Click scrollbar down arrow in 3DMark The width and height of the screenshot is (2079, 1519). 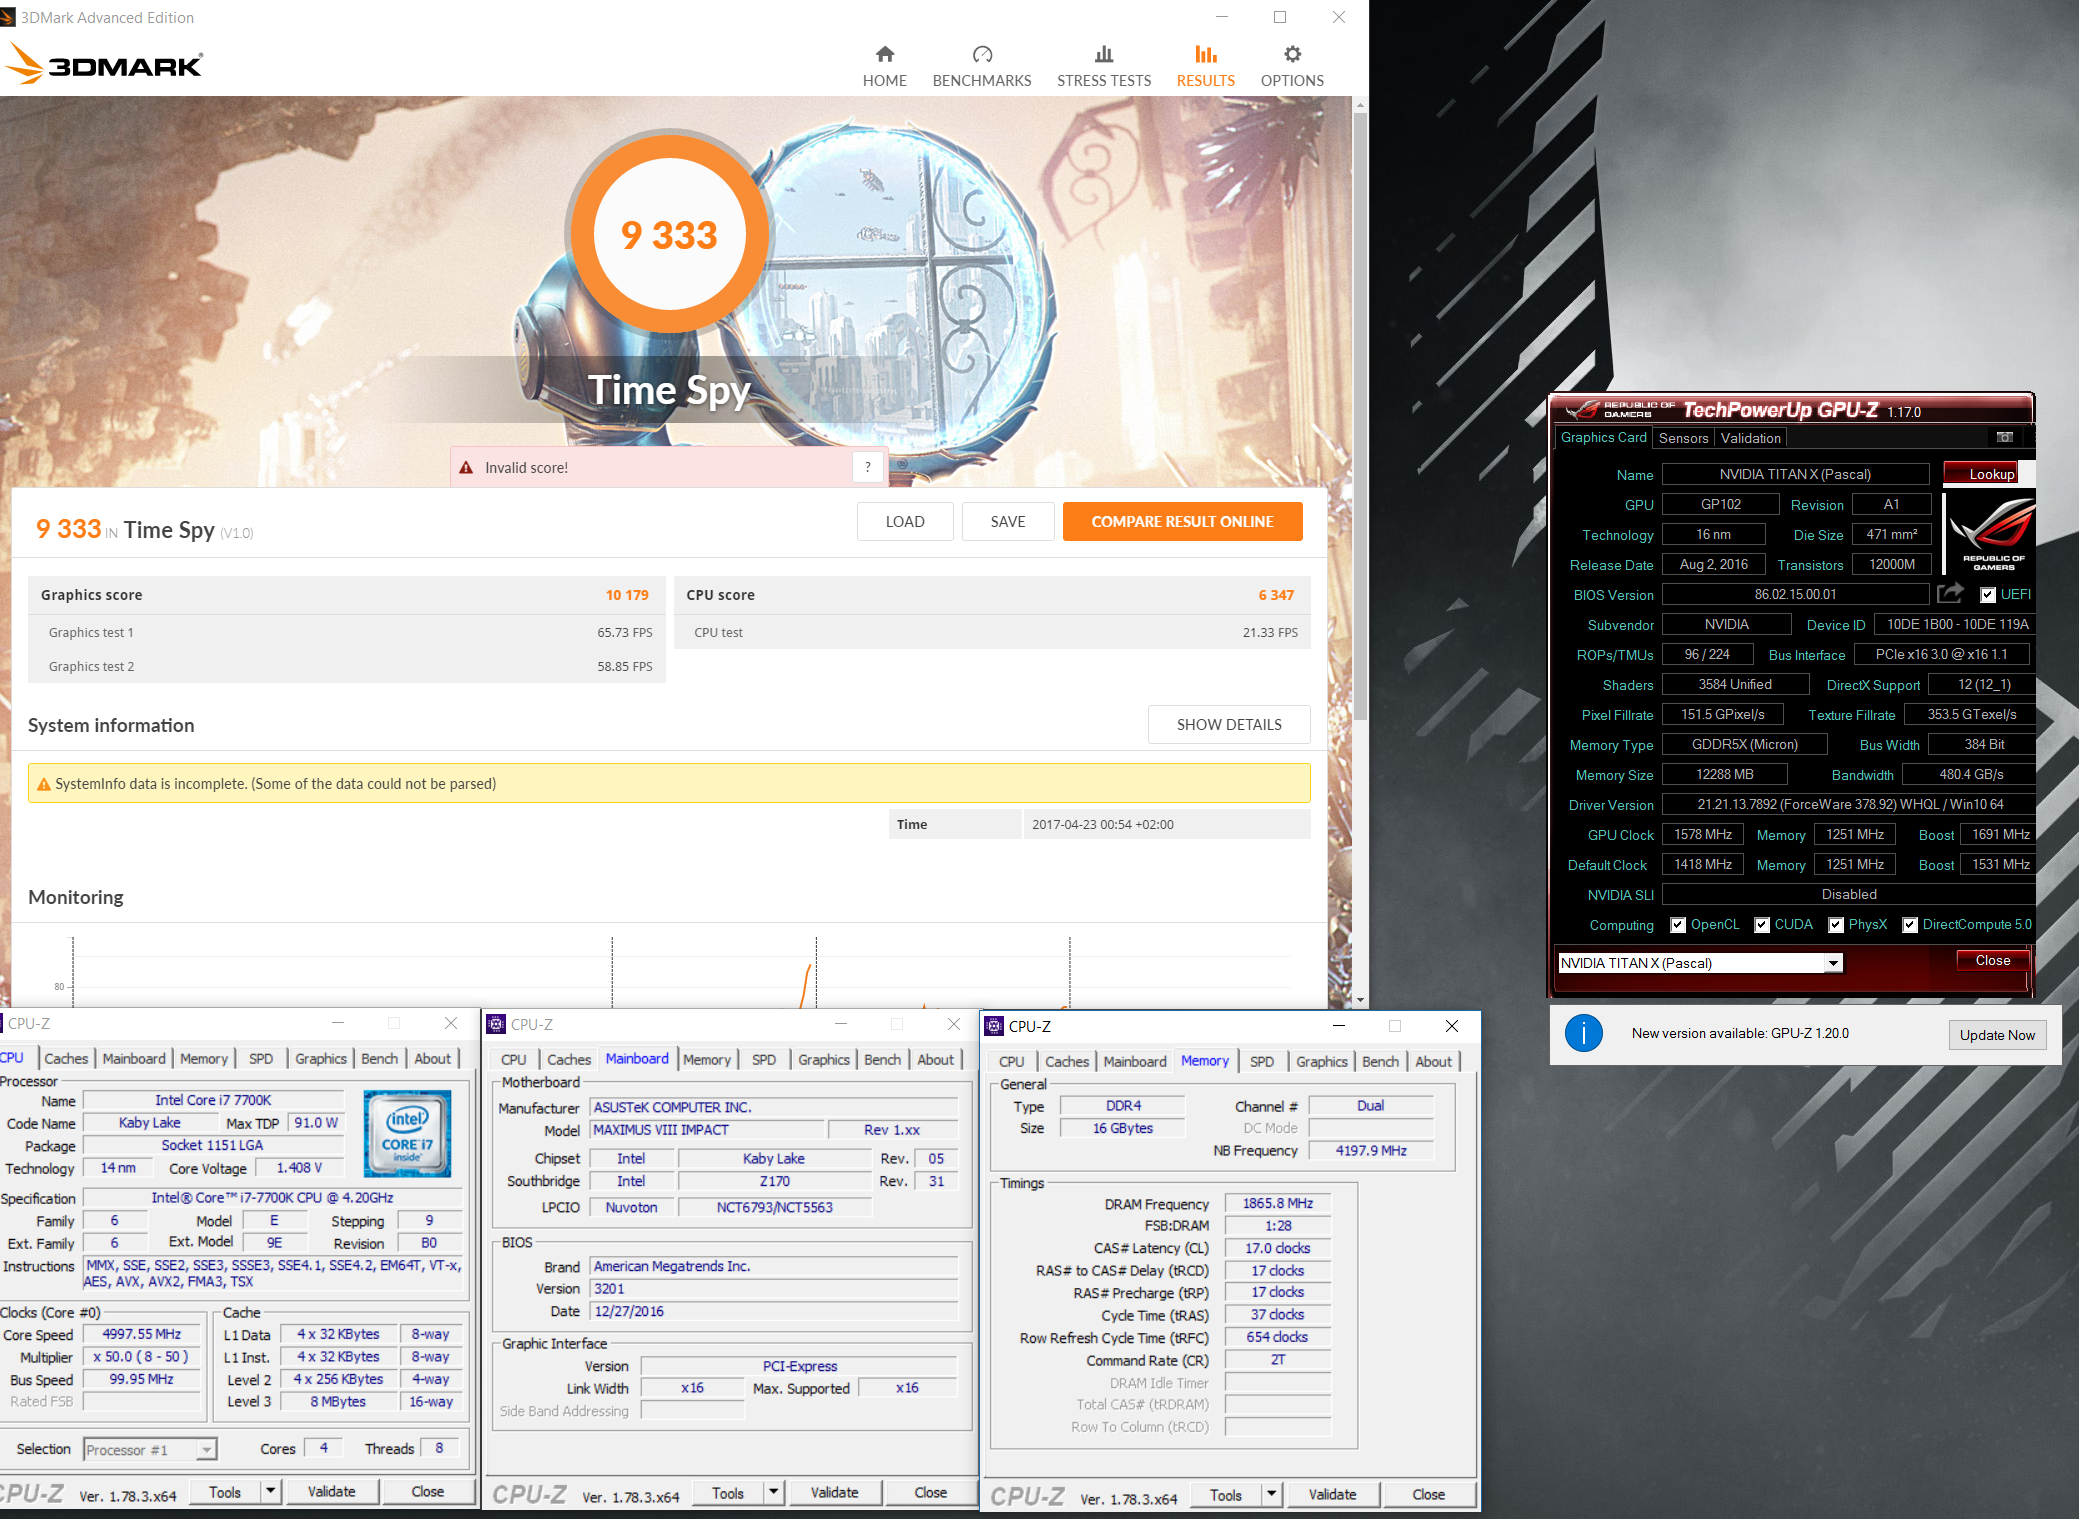coord(1360,999)
